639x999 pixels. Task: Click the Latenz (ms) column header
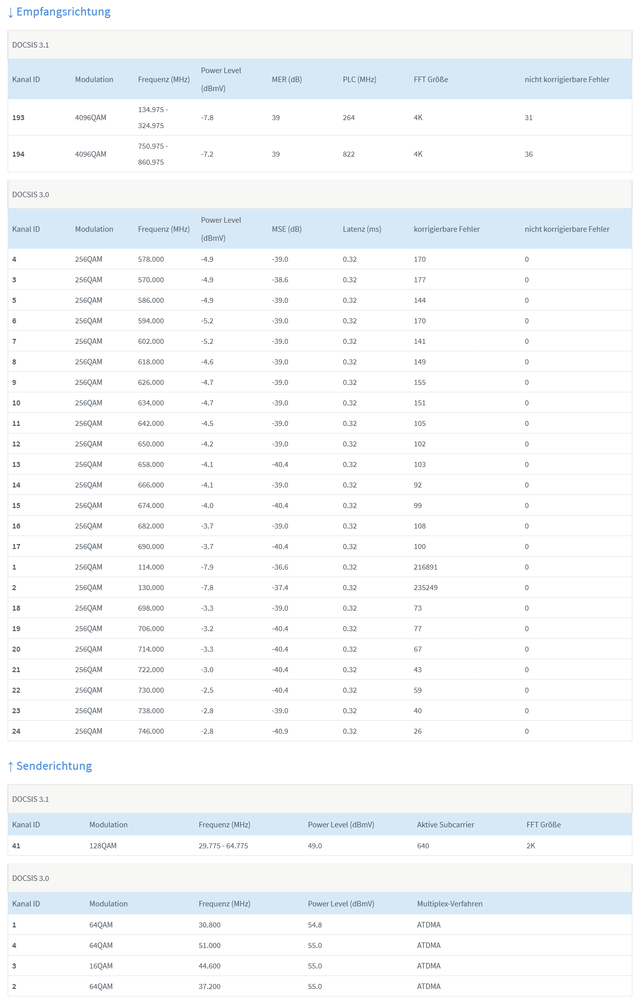tap(362, 229)
